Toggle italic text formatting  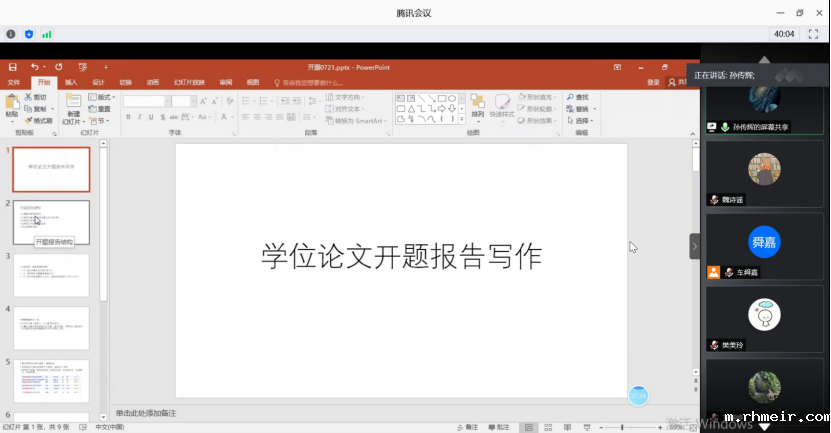click(x=140, y=118)
